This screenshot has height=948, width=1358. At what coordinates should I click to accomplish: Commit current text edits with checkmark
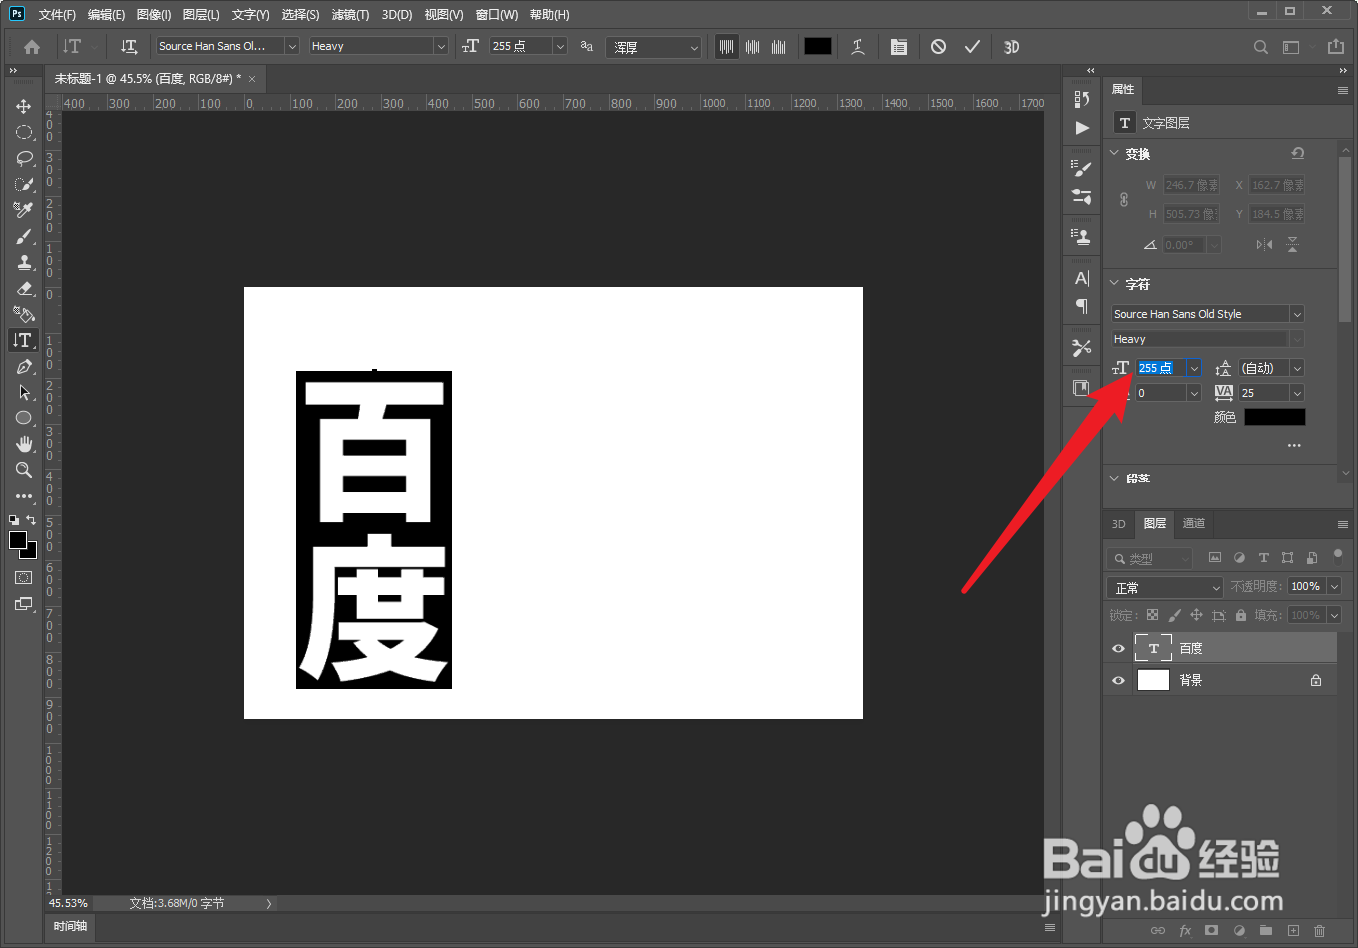pyautogui.click(x=972, y=47)
